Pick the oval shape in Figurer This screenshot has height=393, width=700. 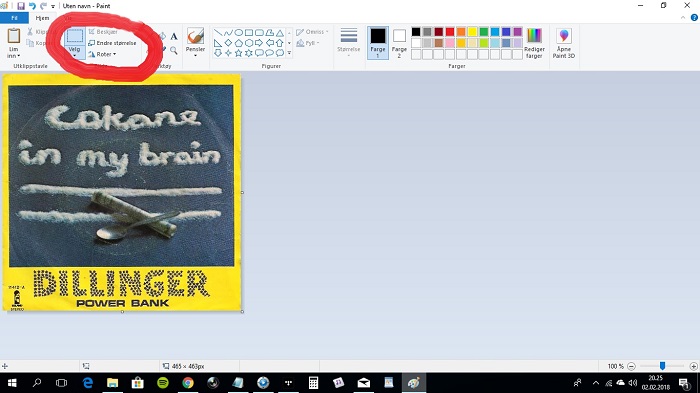239,33
